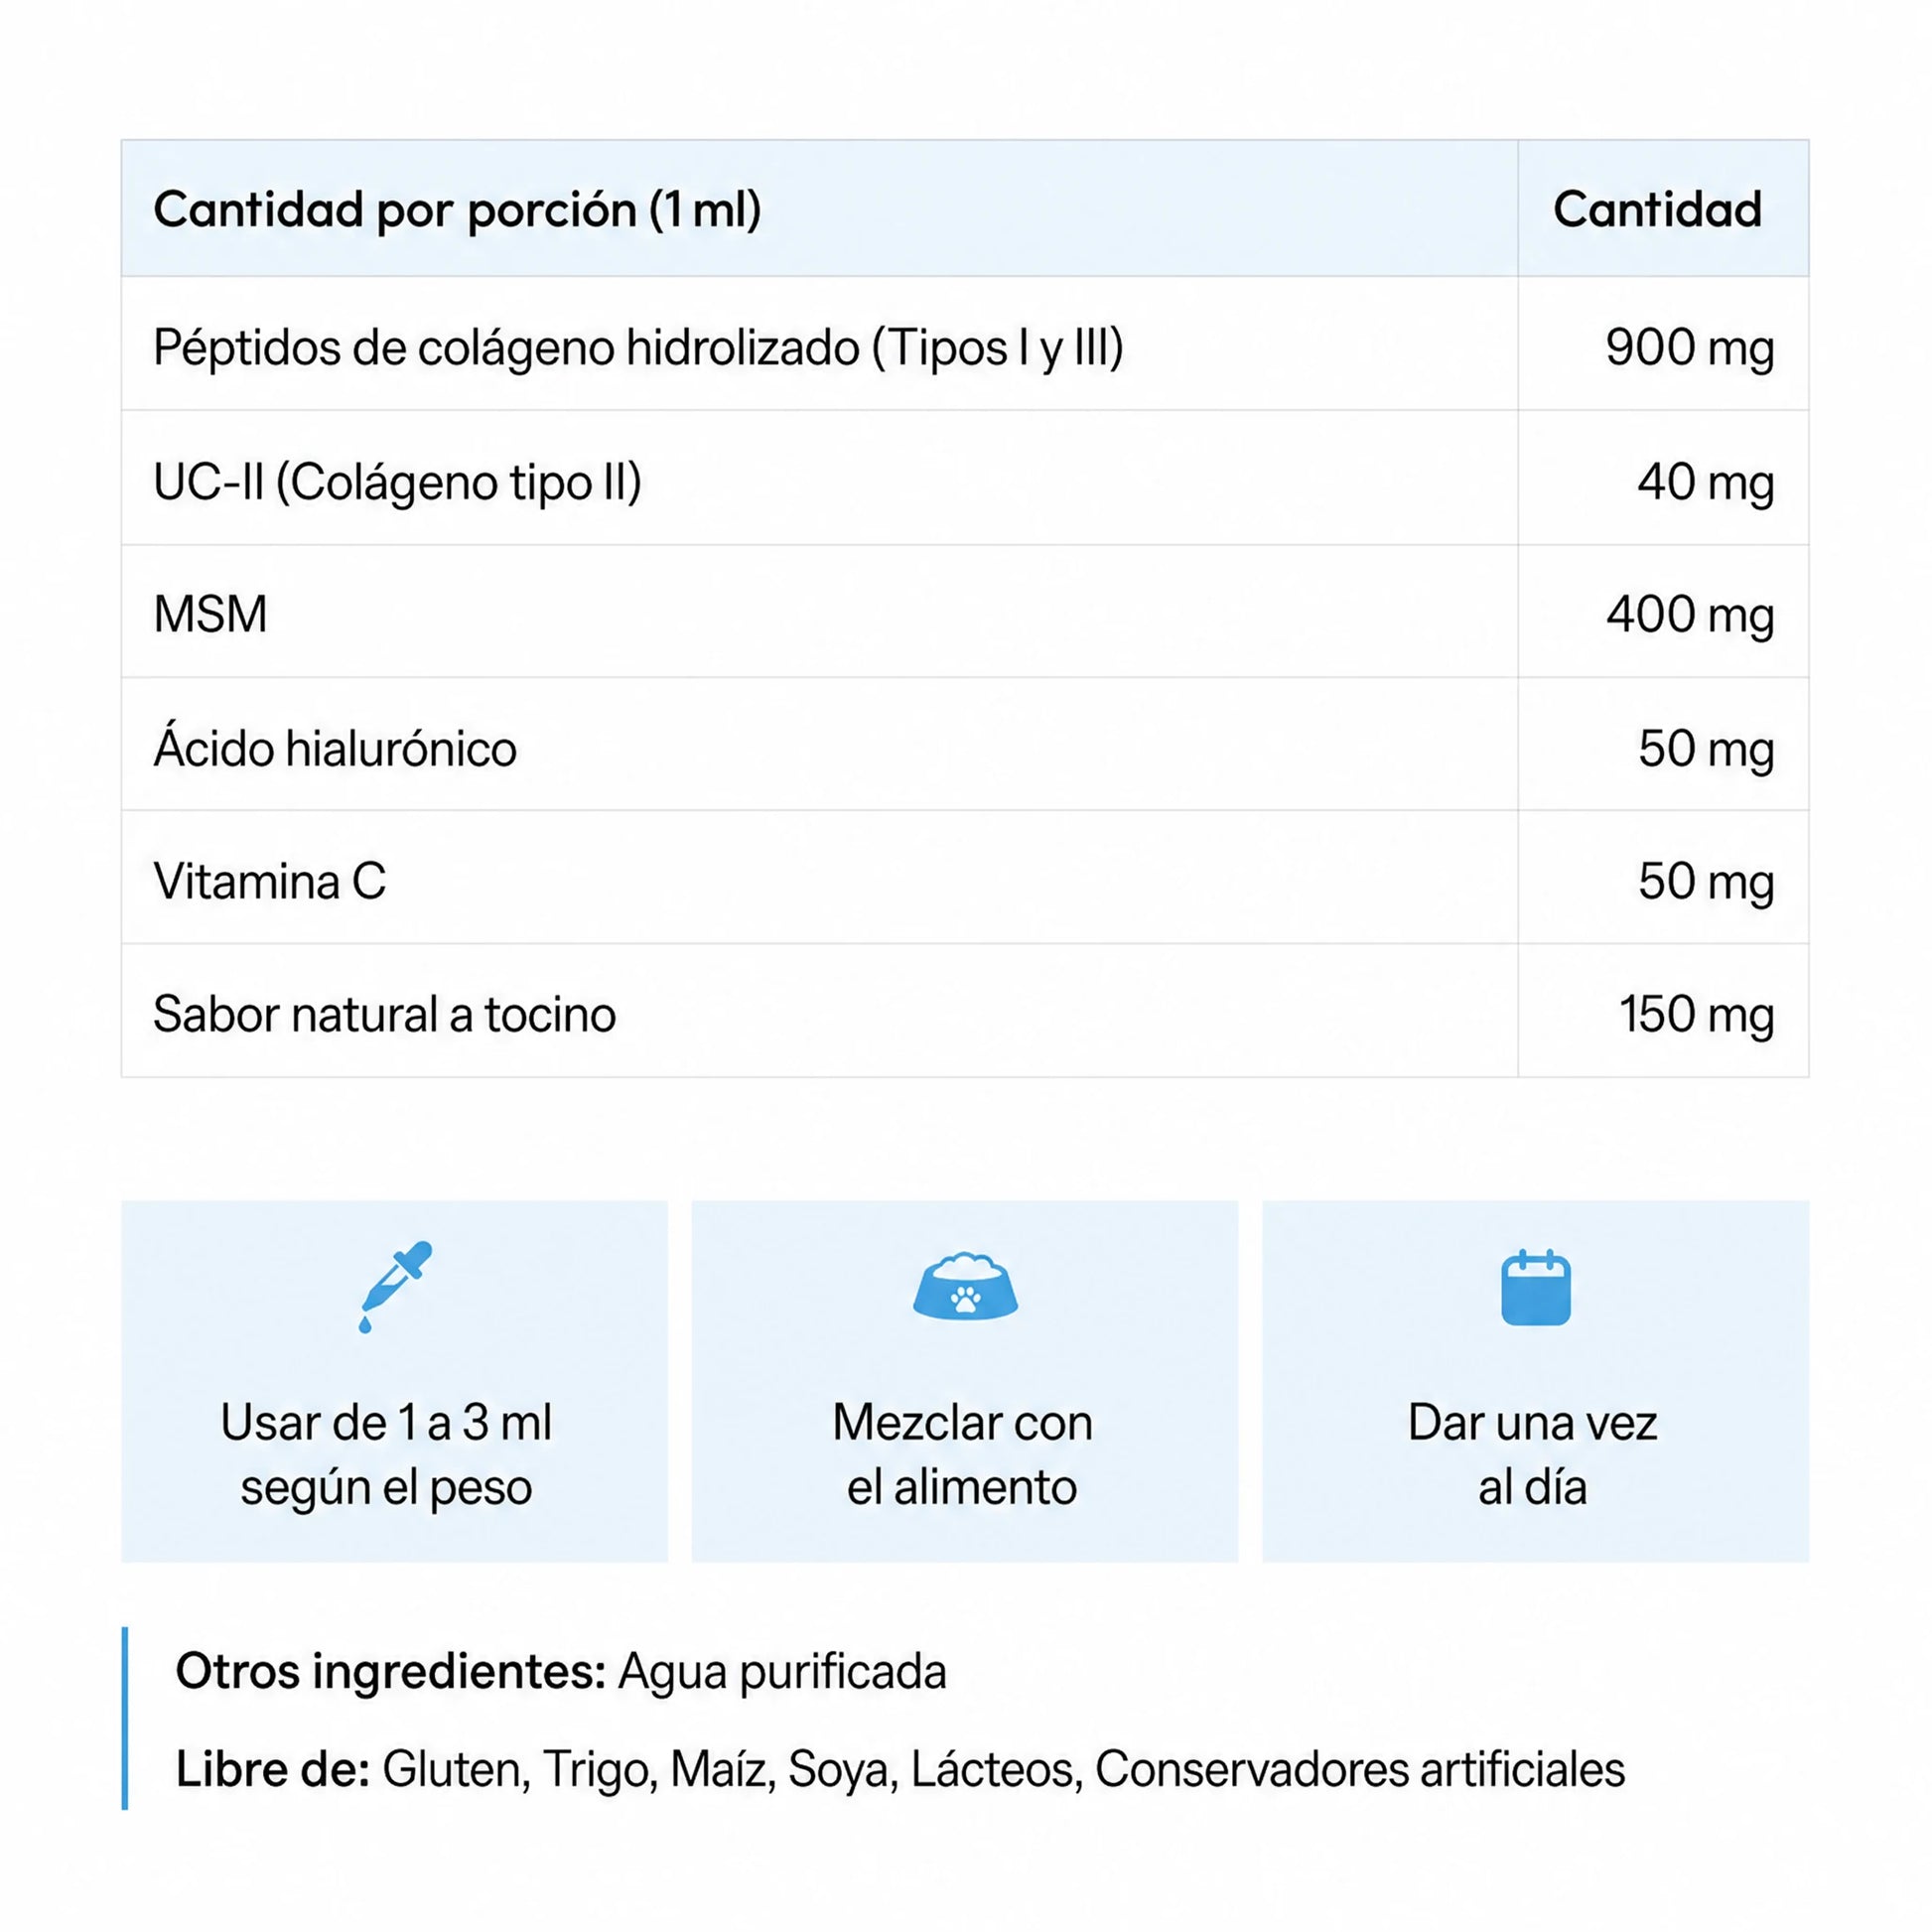Click the 'Otros ingredientes' label
Screen dimensions: 1932x1932
pyautogui.click(x=391, y=1672)
